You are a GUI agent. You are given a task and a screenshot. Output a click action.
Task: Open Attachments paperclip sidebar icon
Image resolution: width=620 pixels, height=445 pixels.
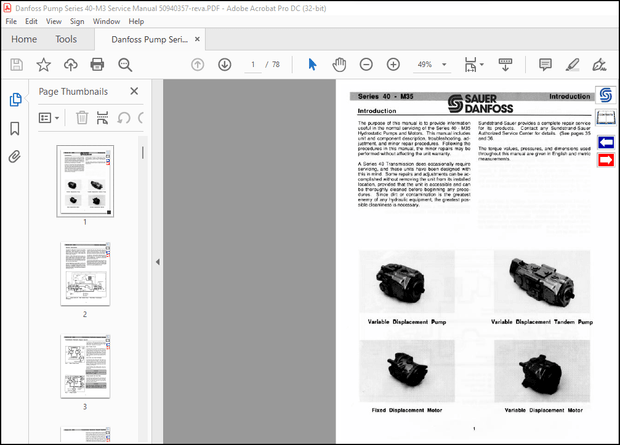(15, 157)
